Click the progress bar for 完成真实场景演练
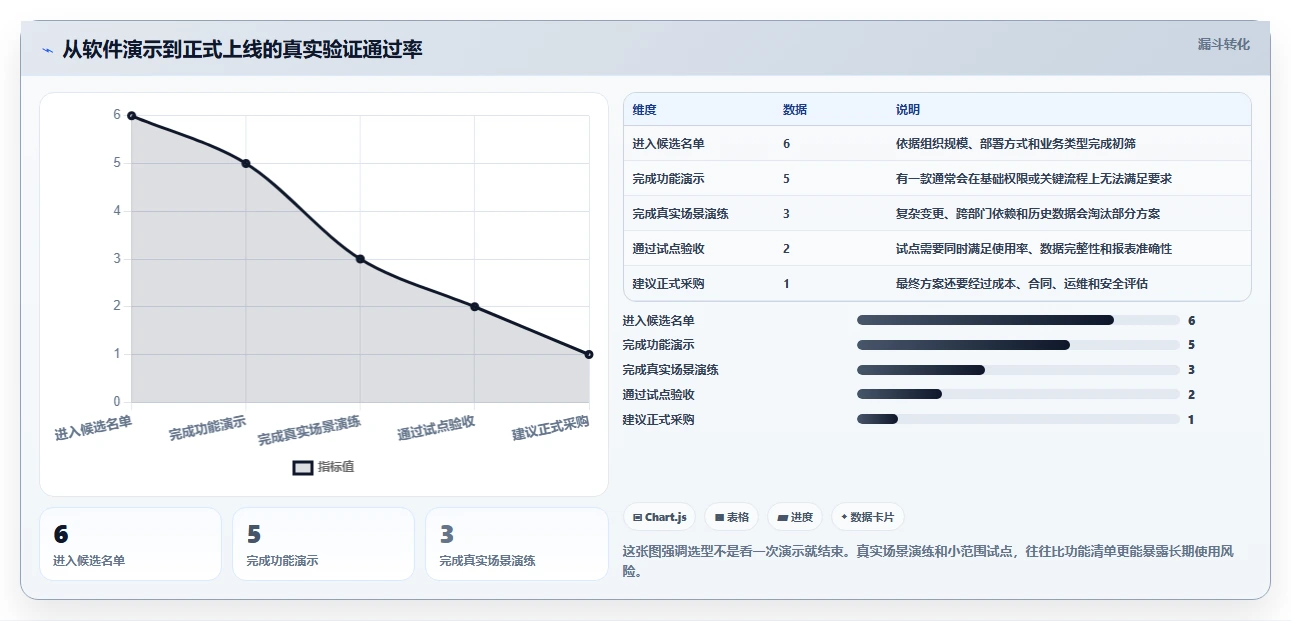This screenshot has width=1291, height=621. tap(1018, 370)
